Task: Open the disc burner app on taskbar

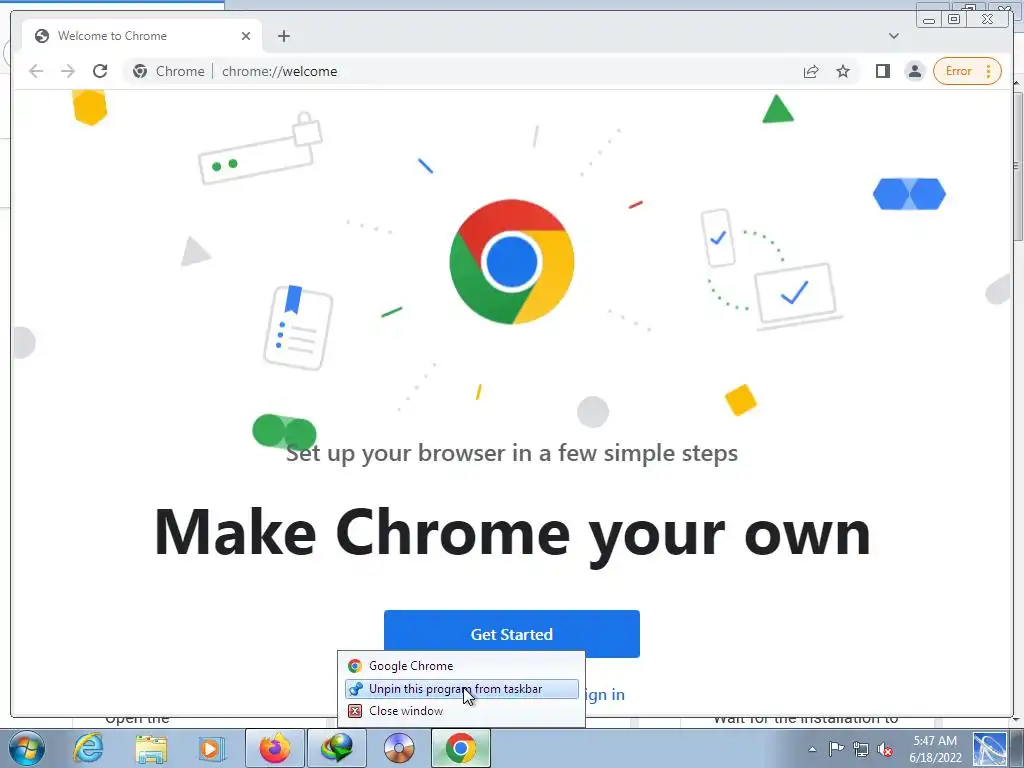Action: tap(398, 748)
